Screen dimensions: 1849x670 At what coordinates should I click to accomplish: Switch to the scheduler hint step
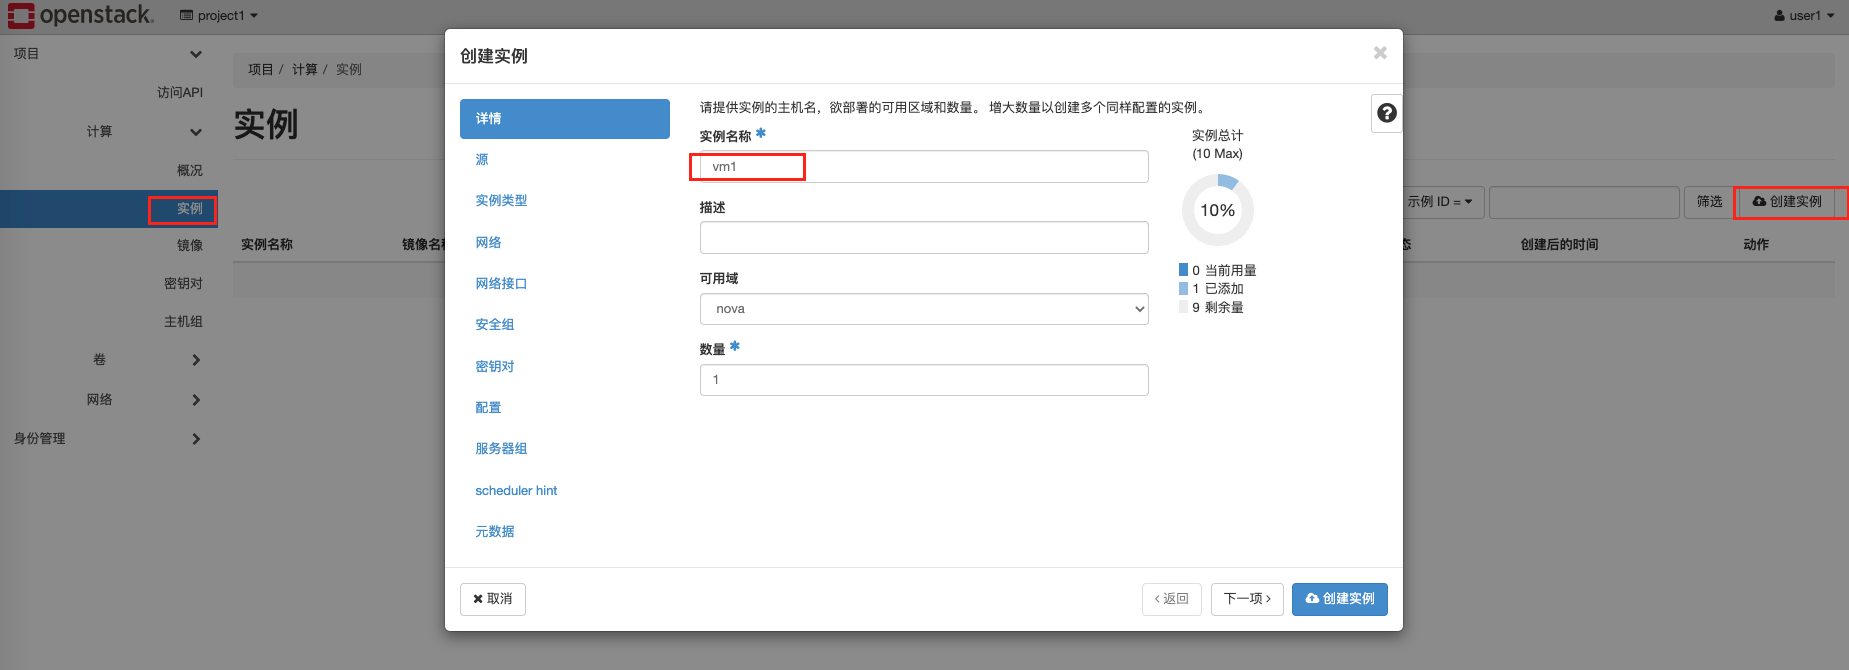click(516, 490)
